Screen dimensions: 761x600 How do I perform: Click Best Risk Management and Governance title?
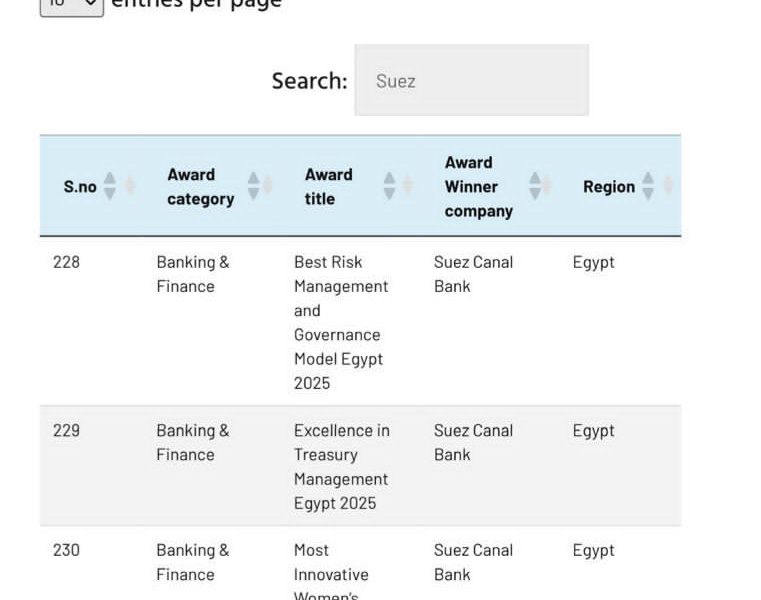tap(340, 322)
